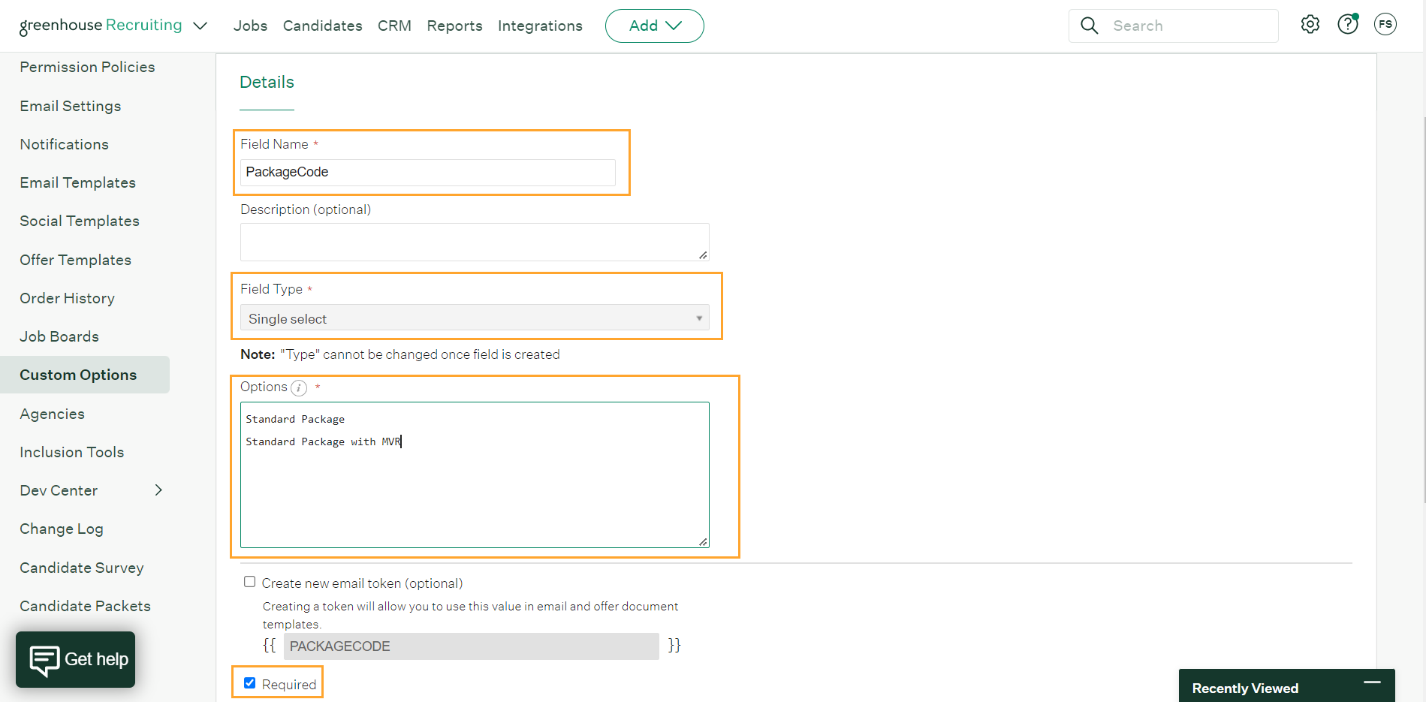Click the Details heading
Viewport: 1426px width, 702px height.
coord(267,82)
